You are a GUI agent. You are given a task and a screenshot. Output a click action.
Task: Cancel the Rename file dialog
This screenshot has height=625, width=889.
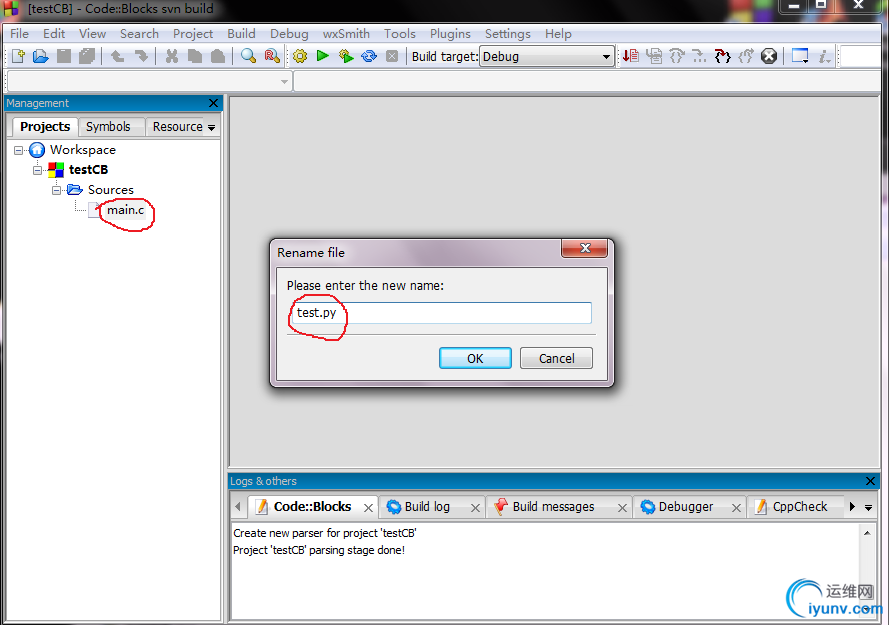556,358
